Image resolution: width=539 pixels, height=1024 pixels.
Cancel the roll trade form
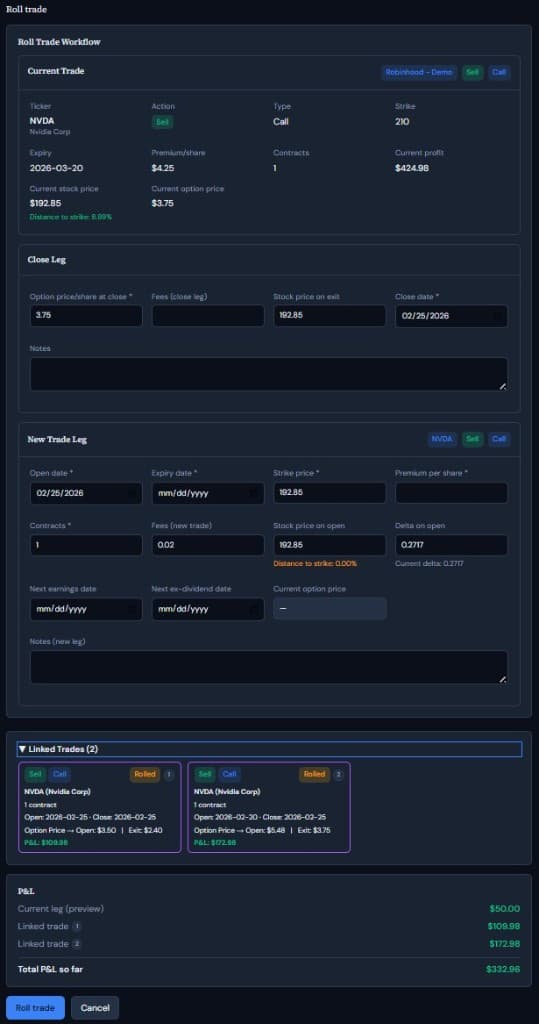click(x=95, y=1008)
